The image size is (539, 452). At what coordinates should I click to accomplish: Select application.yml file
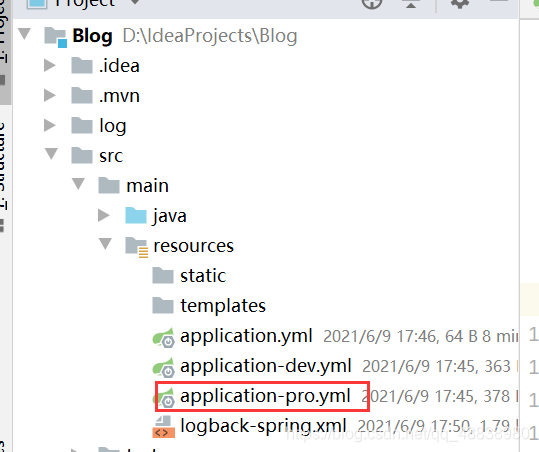coord(246,336)
